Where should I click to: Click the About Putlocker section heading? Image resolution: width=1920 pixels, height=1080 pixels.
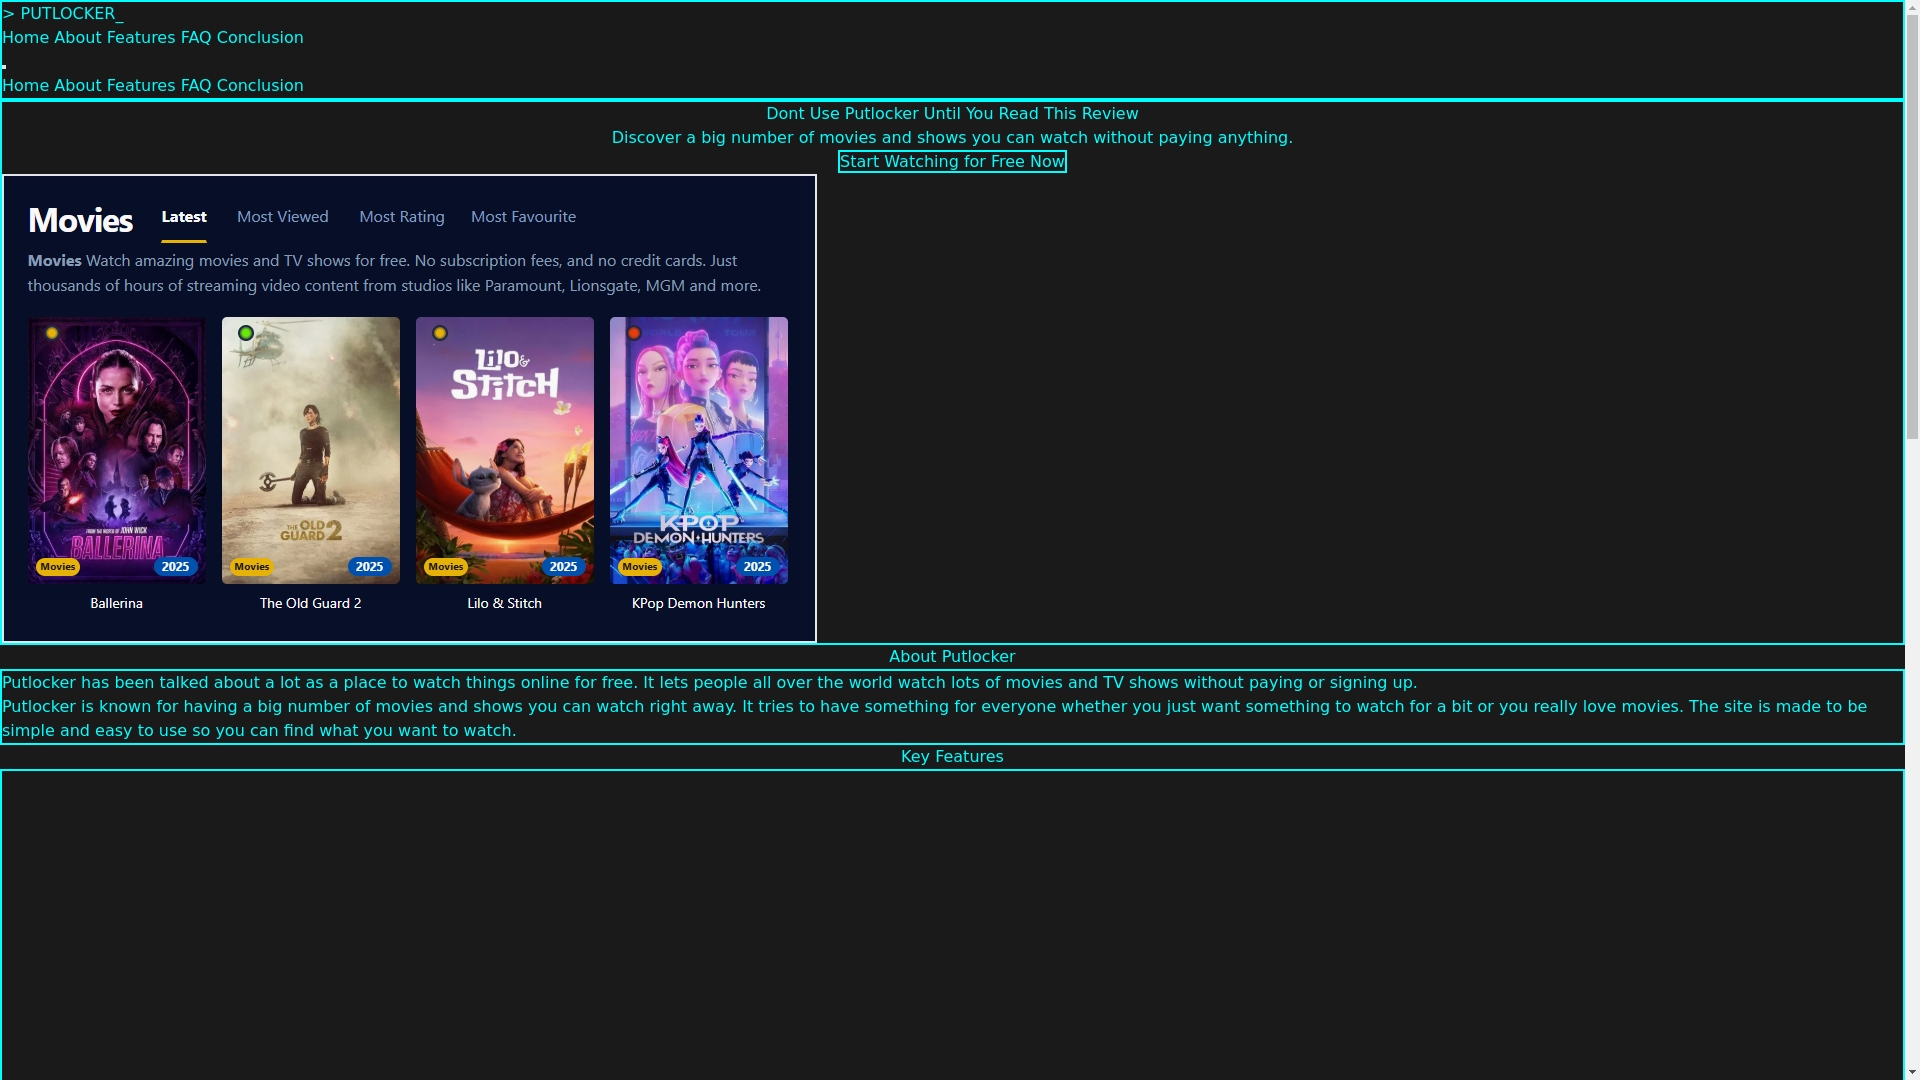pyautogui.click(x=952, y=657)
